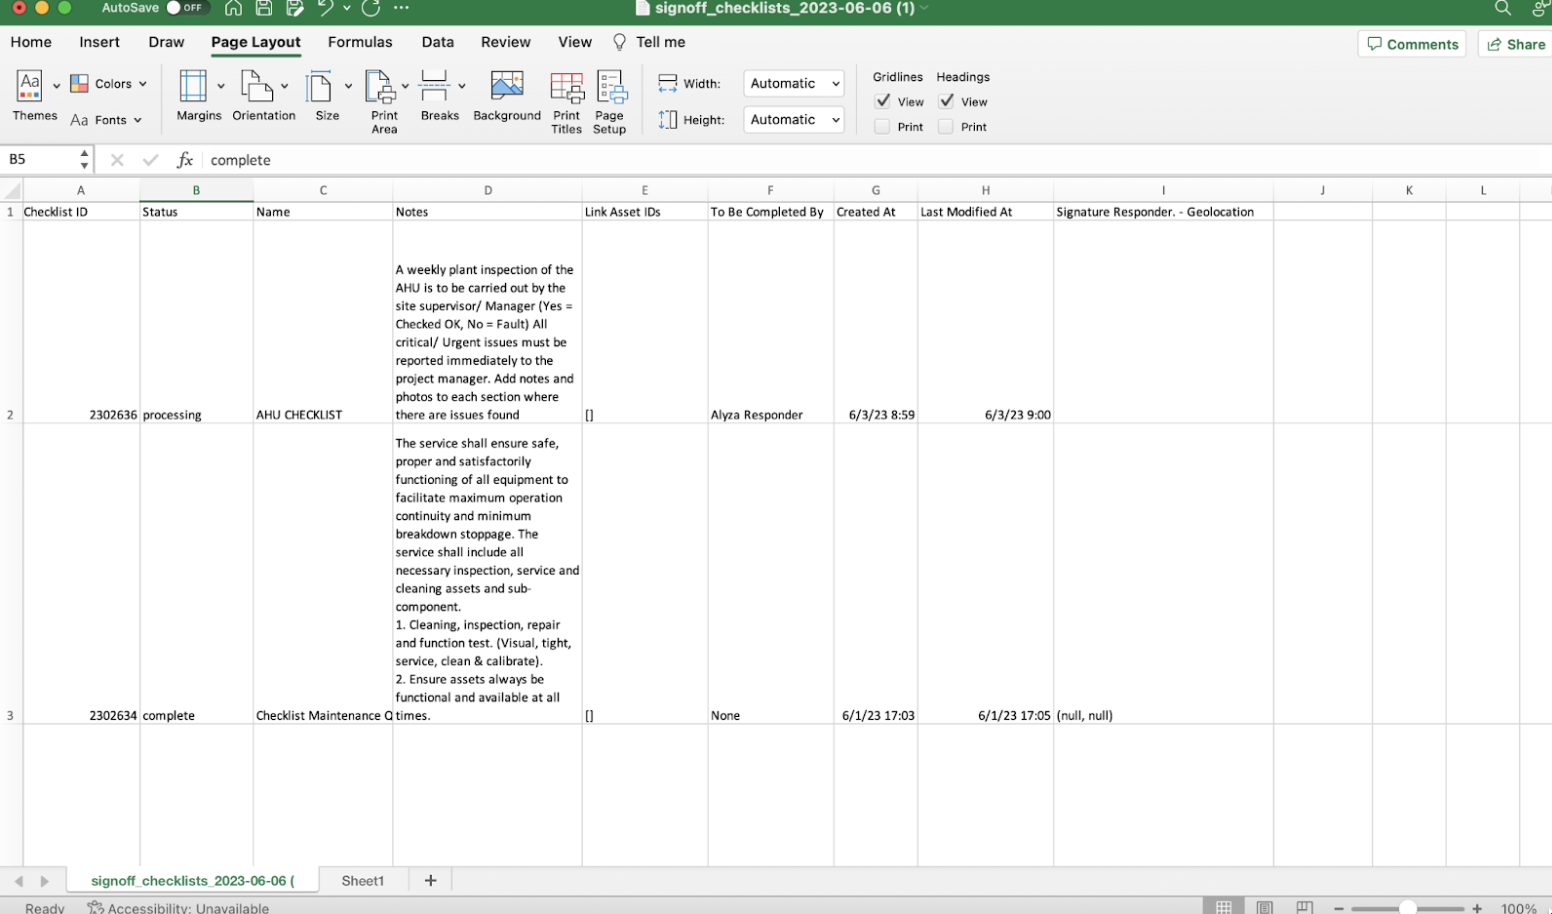Click the Home icon in title bar
1552x914 pixels.
tap(233, 8)
